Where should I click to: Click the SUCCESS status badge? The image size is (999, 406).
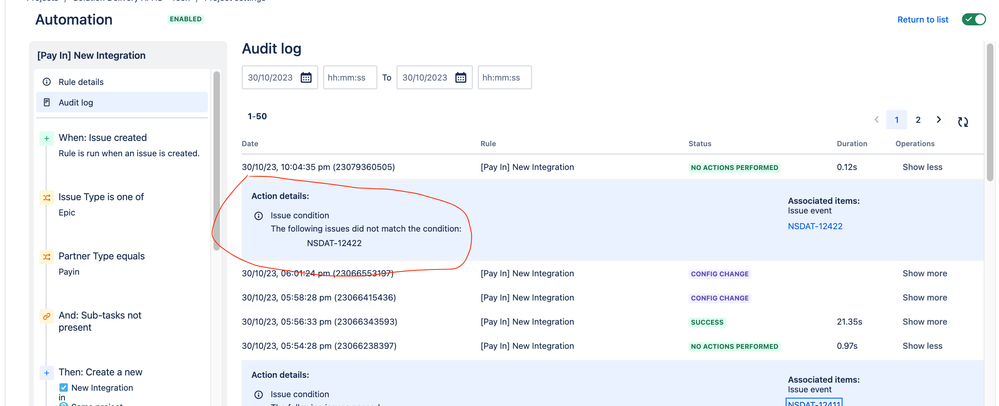coord(707,323)
